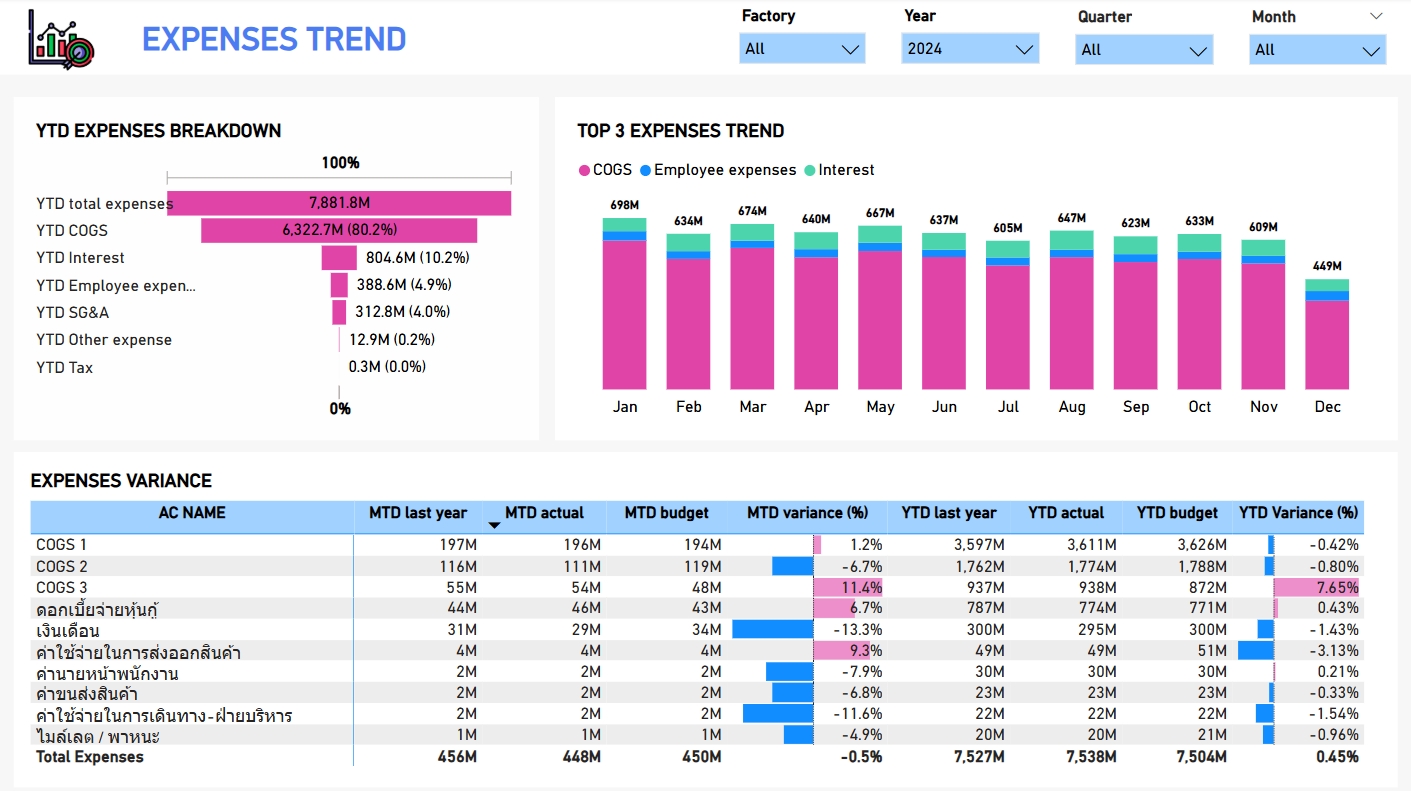Click the sort arrow under MTD actual header
This screenshot has height=791, width=1411.
pyautogui.click(x=493, y=525)
